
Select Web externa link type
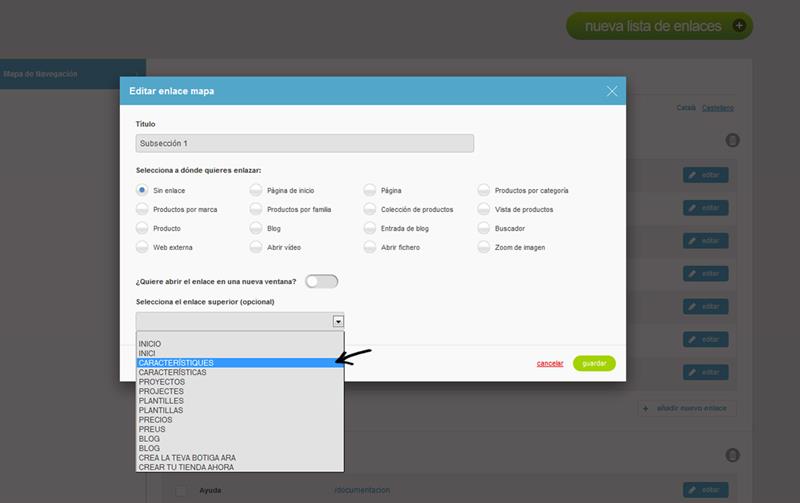(142, 247)
